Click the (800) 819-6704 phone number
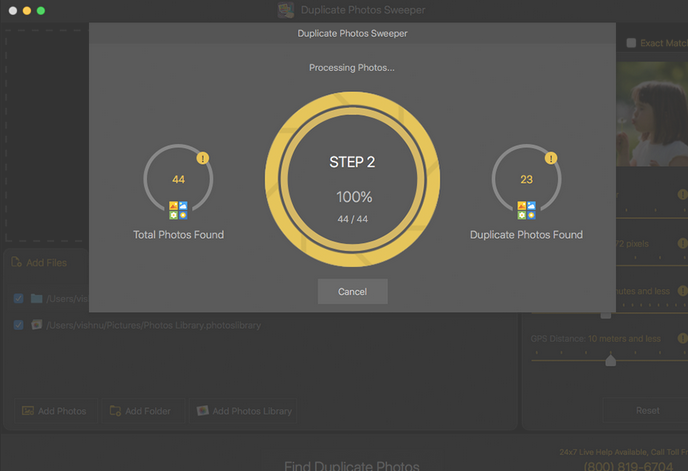The height and width of the screenshot is (471, 688). 628,466
